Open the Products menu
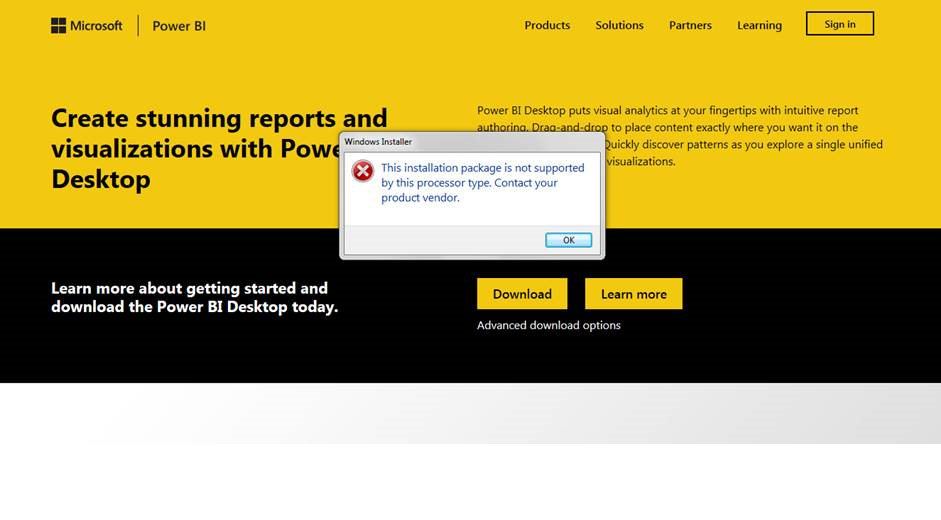 [547, 25]
